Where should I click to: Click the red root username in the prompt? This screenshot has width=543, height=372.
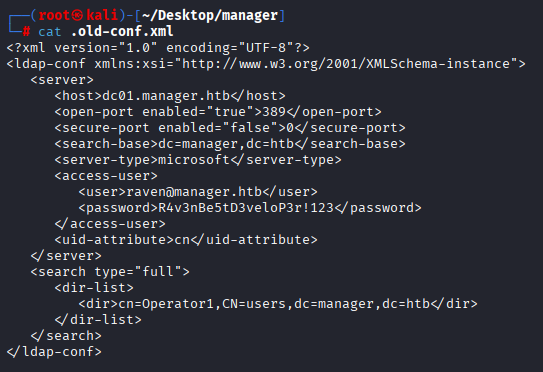coord(54,16)
